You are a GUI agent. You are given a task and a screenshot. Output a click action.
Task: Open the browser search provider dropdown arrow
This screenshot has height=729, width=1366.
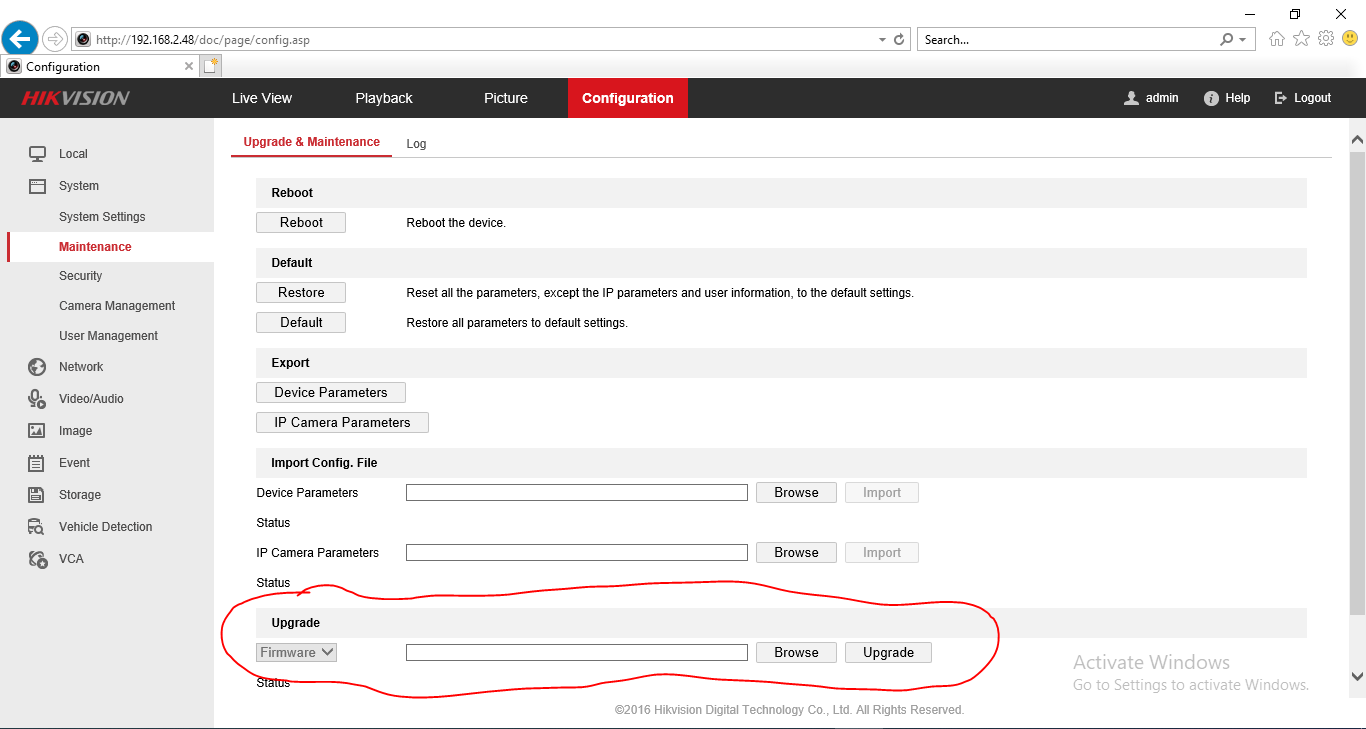point(1243,40)
